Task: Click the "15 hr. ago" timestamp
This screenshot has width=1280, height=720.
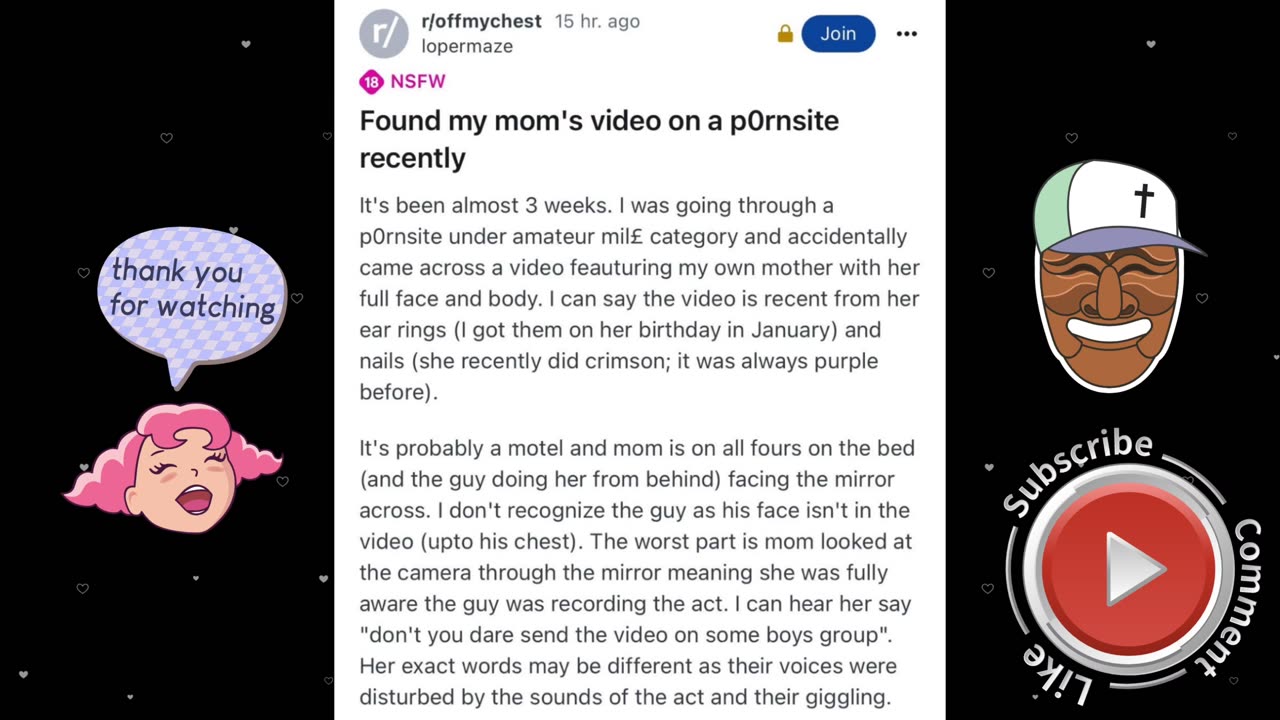Action: point(597,21)
